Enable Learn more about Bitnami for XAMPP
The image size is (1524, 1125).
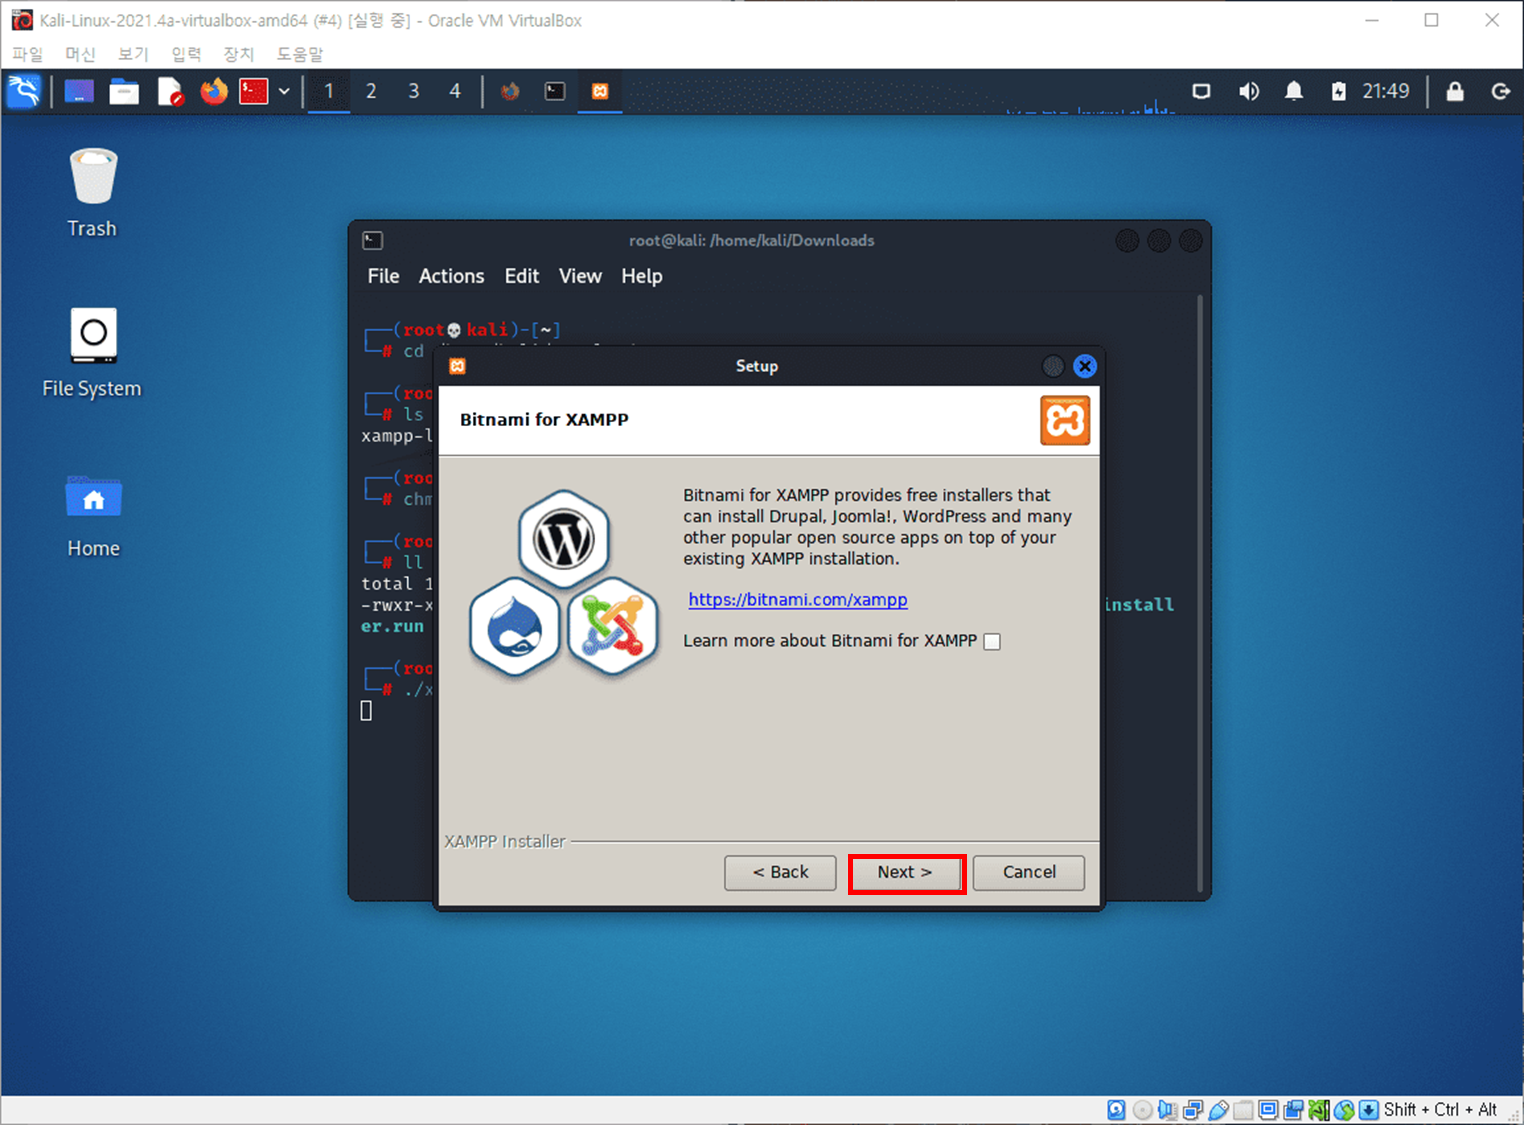point(991,641)
